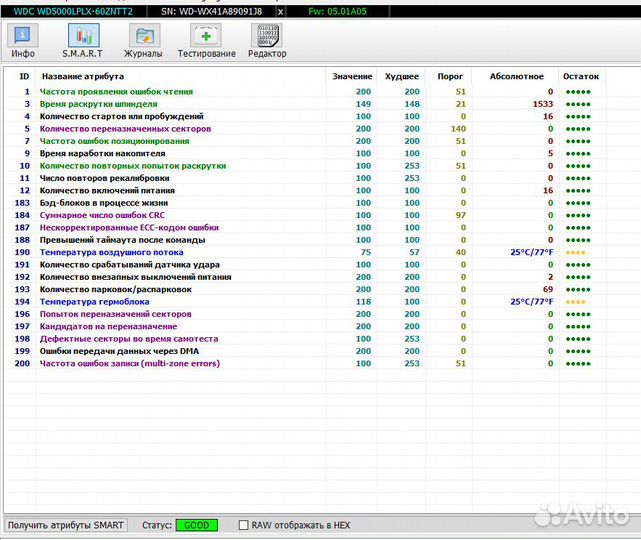Image resolution: width=641 pixels, height=540 pixels.
Task: Click the Остаток column header
Action: point(581,76)
